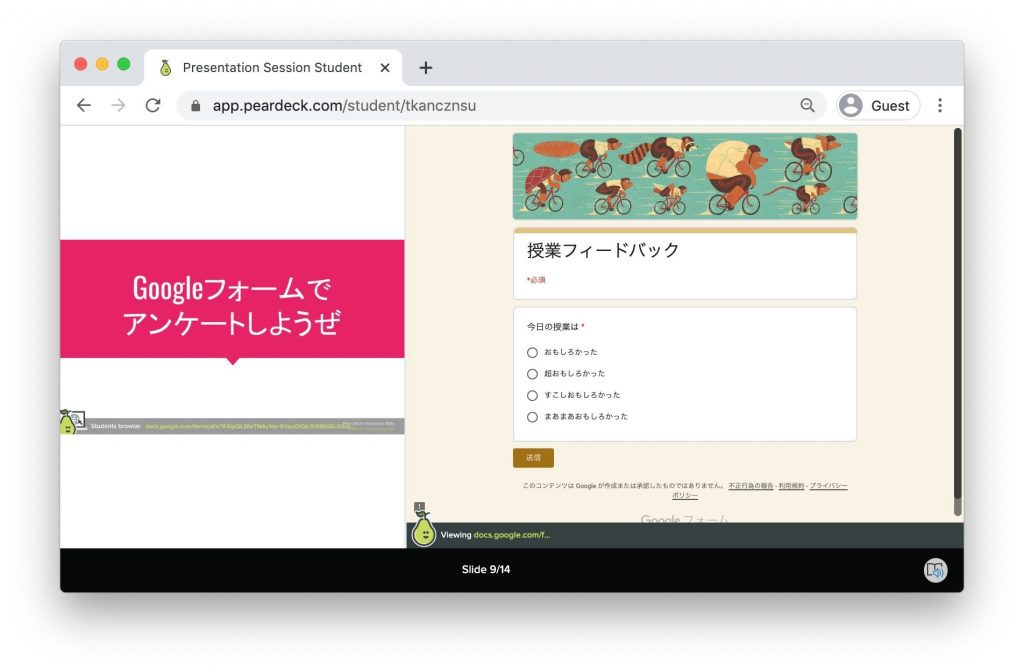
Task: Click the Presentation Session Student tab
Action: point(271,68)
